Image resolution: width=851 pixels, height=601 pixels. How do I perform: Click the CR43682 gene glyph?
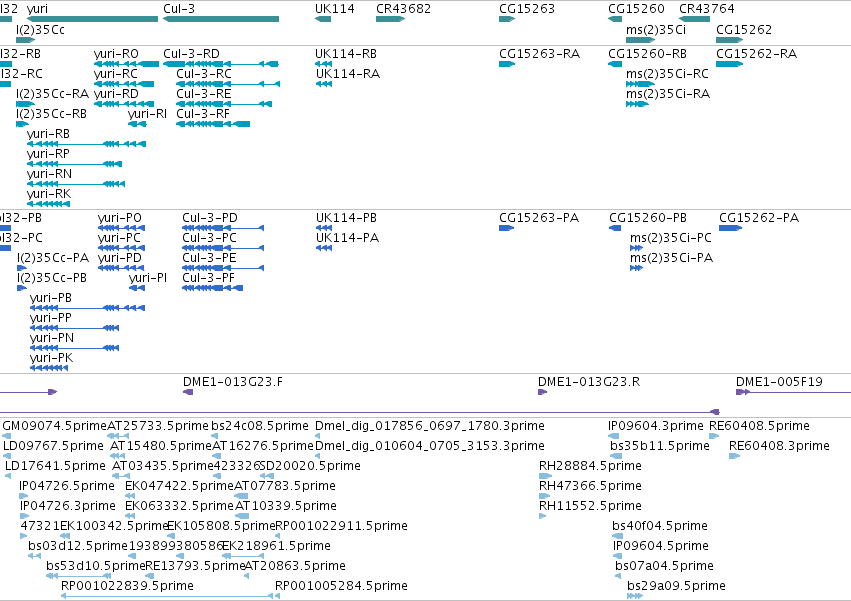390,19
